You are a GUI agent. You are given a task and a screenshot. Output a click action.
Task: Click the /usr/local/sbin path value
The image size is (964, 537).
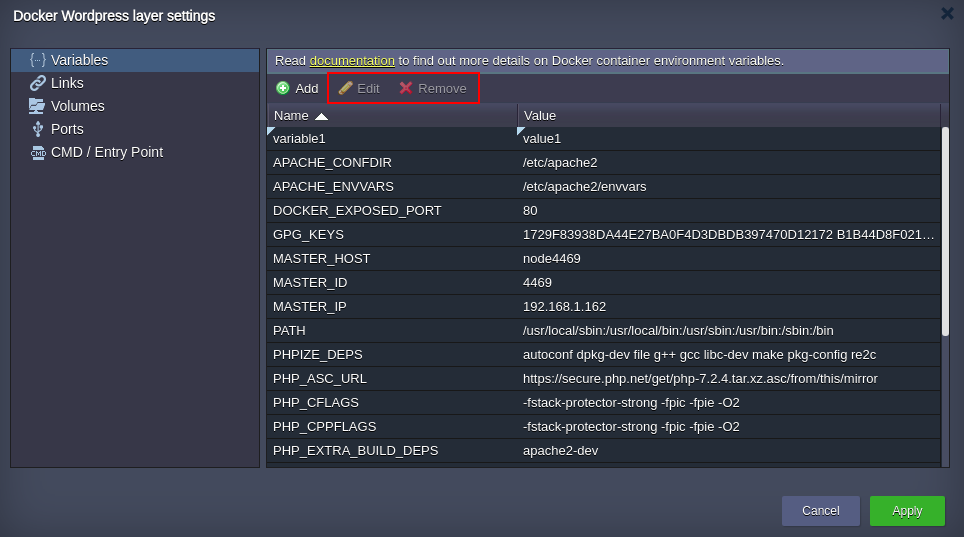[678, 331]
